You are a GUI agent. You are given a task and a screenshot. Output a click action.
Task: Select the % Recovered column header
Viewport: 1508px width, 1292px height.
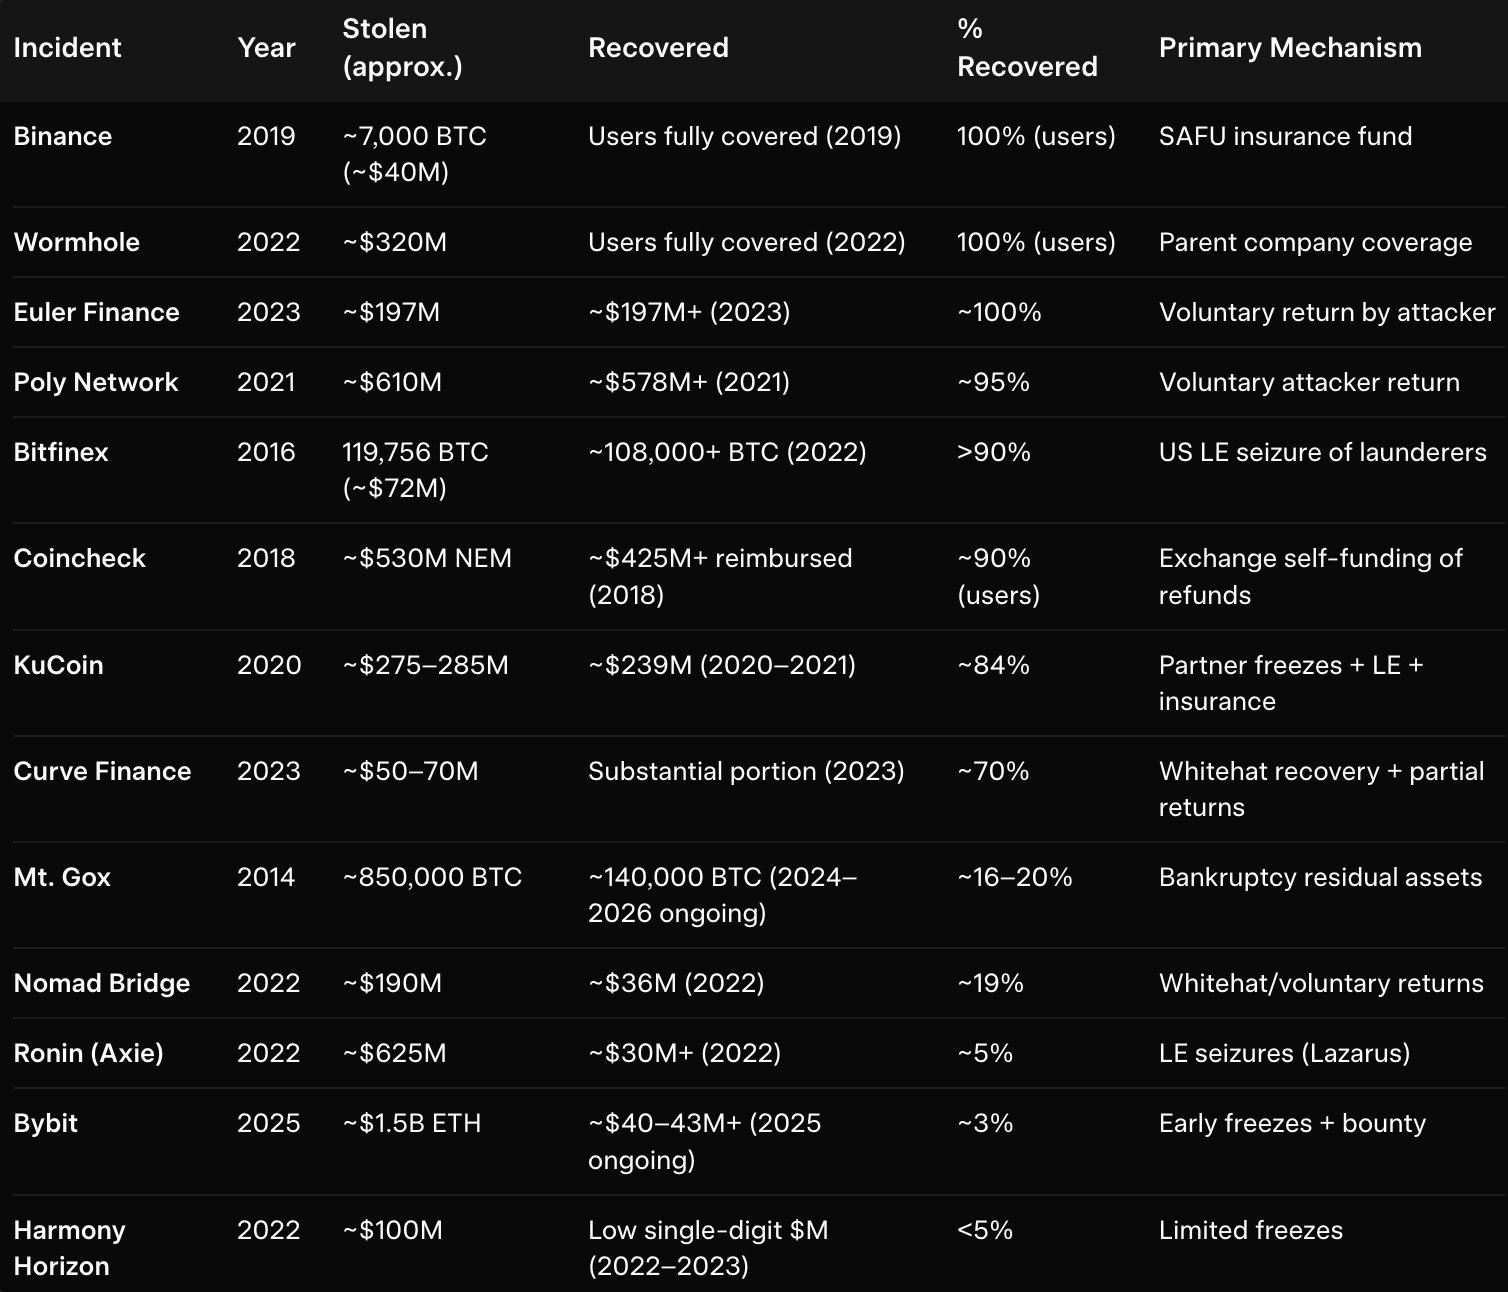tap(1027, 48)
